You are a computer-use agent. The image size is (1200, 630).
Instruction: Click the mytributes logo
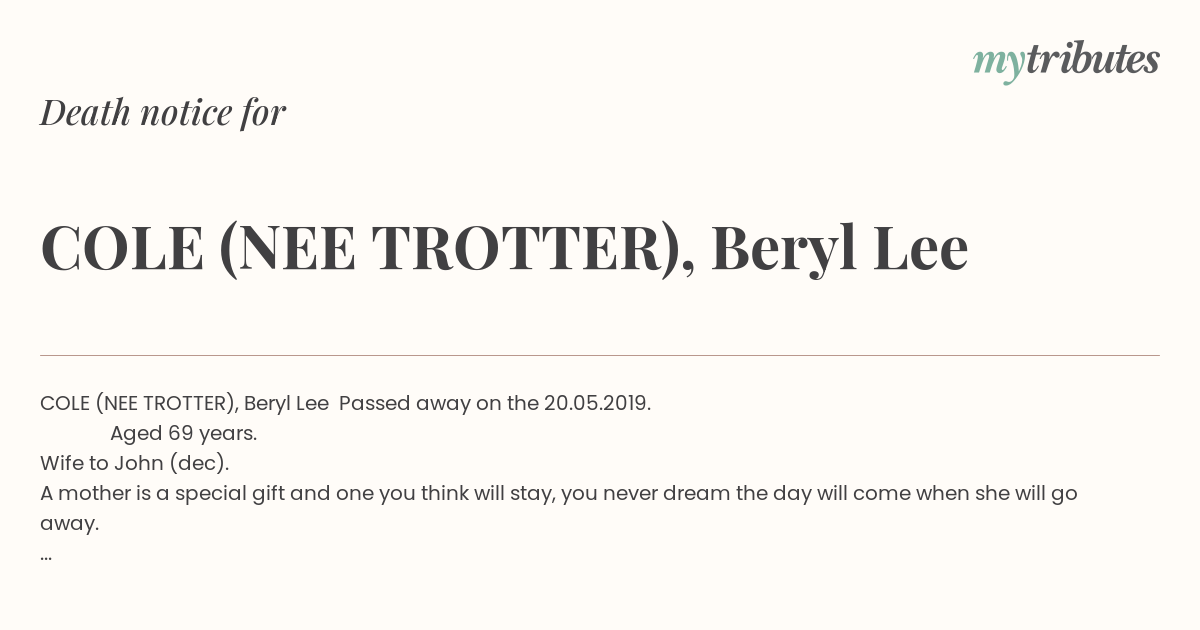click(1066, 61)
